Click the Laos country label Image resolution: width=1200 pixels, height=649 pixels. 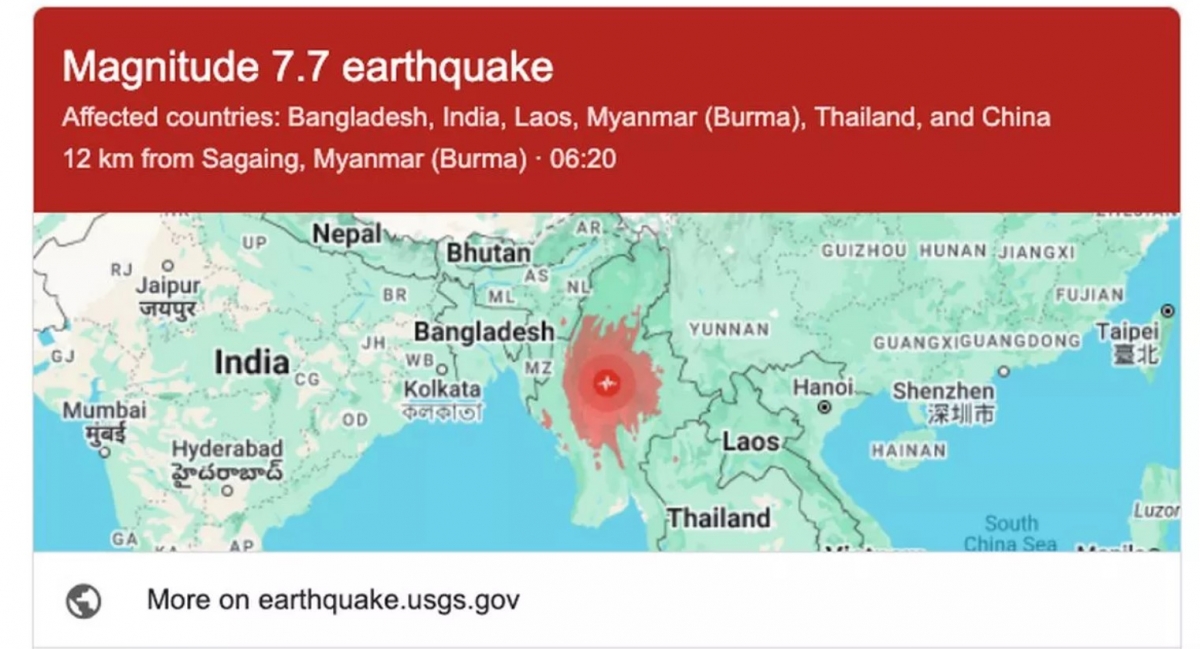752,441
